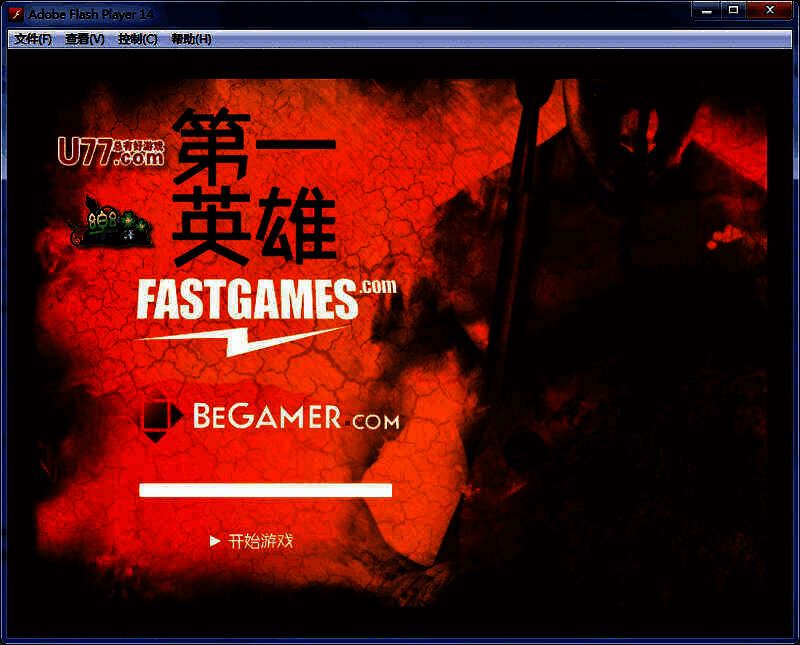Screen dimensions: 800x645
Task: Open the BeGamer.com text link
Action: [x=296, y=418]
